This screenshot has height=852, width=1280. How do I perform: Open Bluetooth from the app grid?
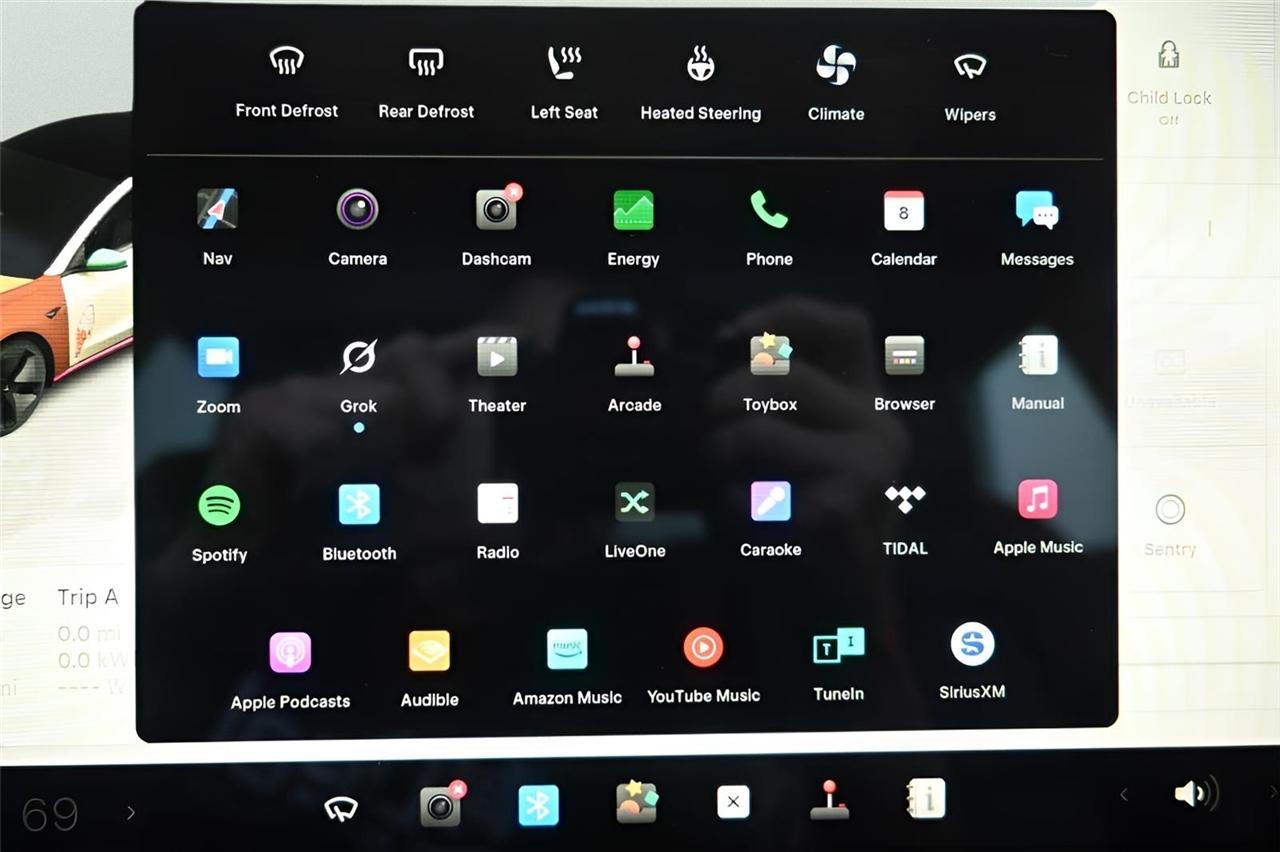(359, 504)
